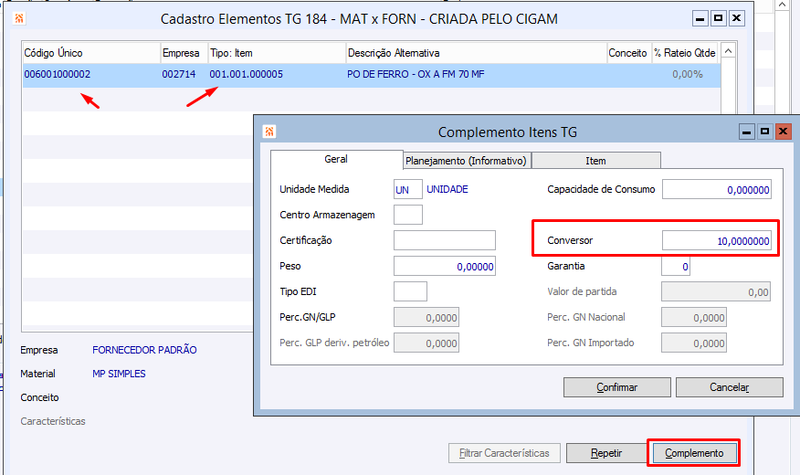This screenshot has width=800, height=475.
Task: Click the Perc.GN/GLP field
Action: (x=426, y=317)
